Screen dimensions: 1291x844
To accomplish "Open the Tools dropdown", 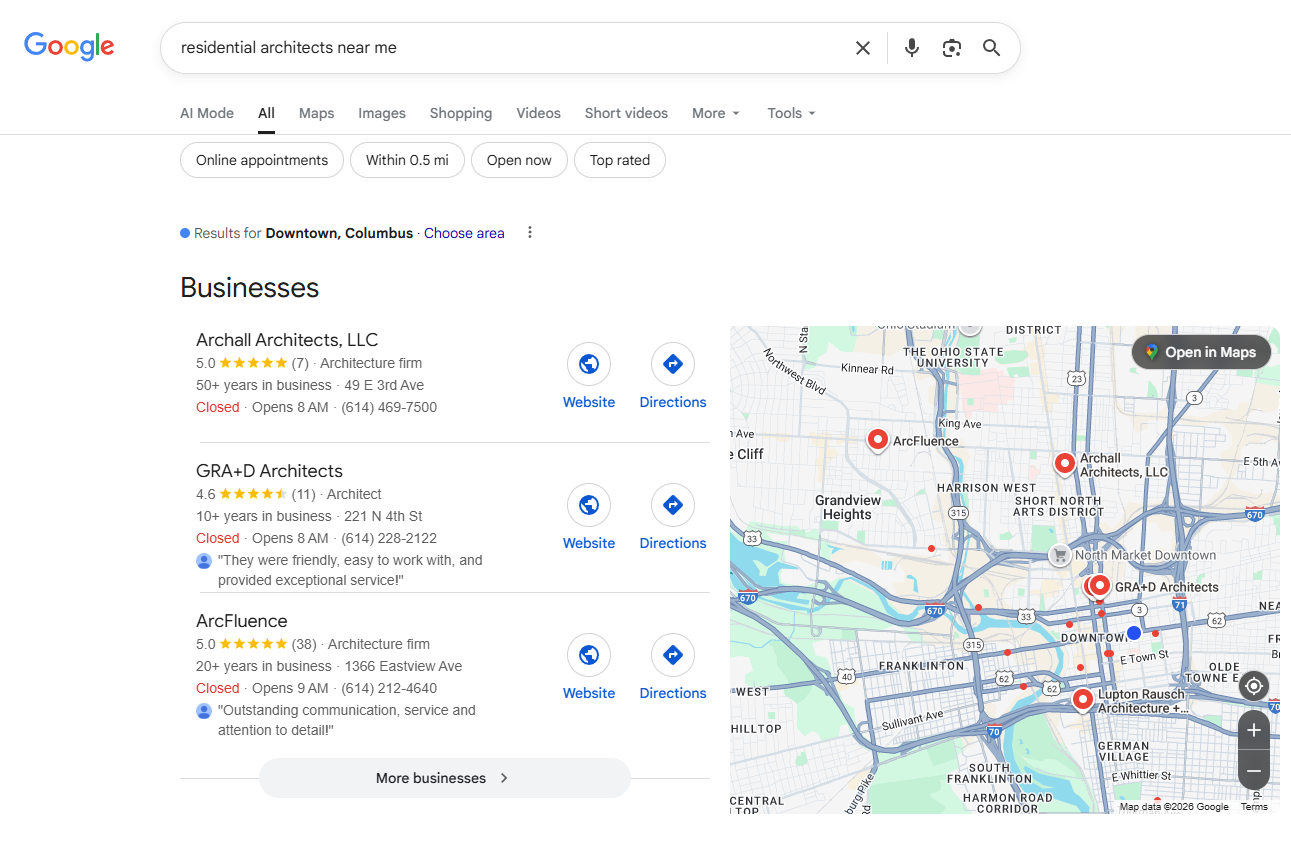I will [791, 113].
